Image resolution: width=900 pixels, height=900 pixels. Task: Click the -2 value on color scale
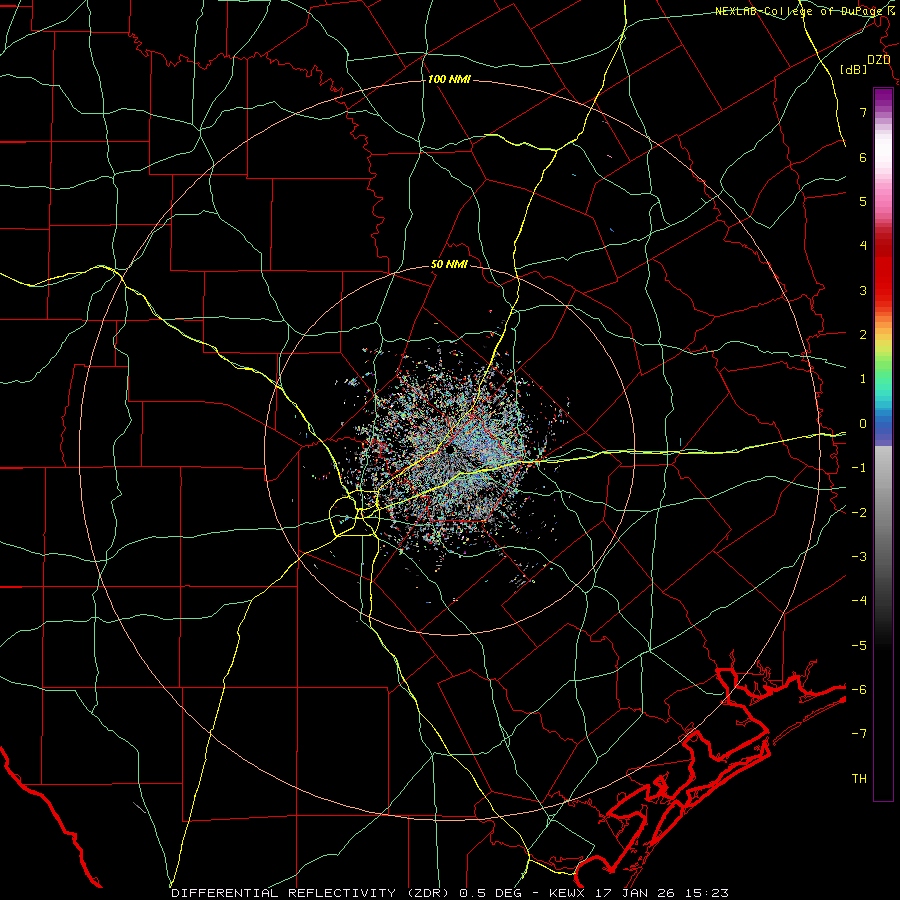coord(859,513)
